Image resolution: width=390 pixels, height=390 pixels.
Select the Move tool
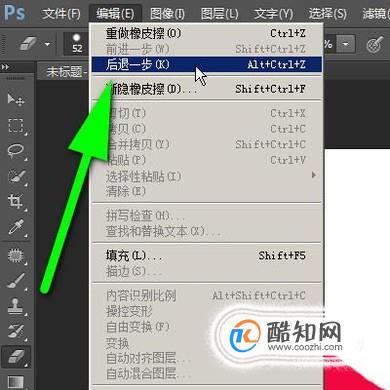(16, 99)
